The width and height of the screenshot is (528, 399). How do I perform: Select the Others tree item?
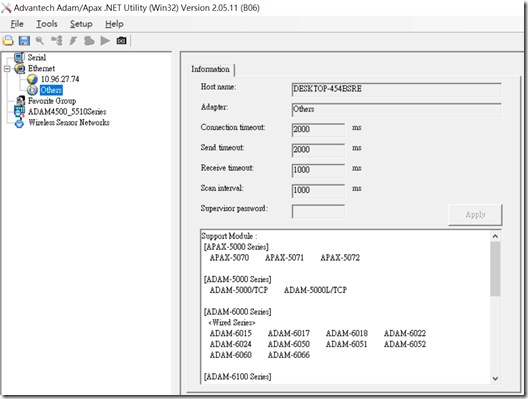coord(51,90)
